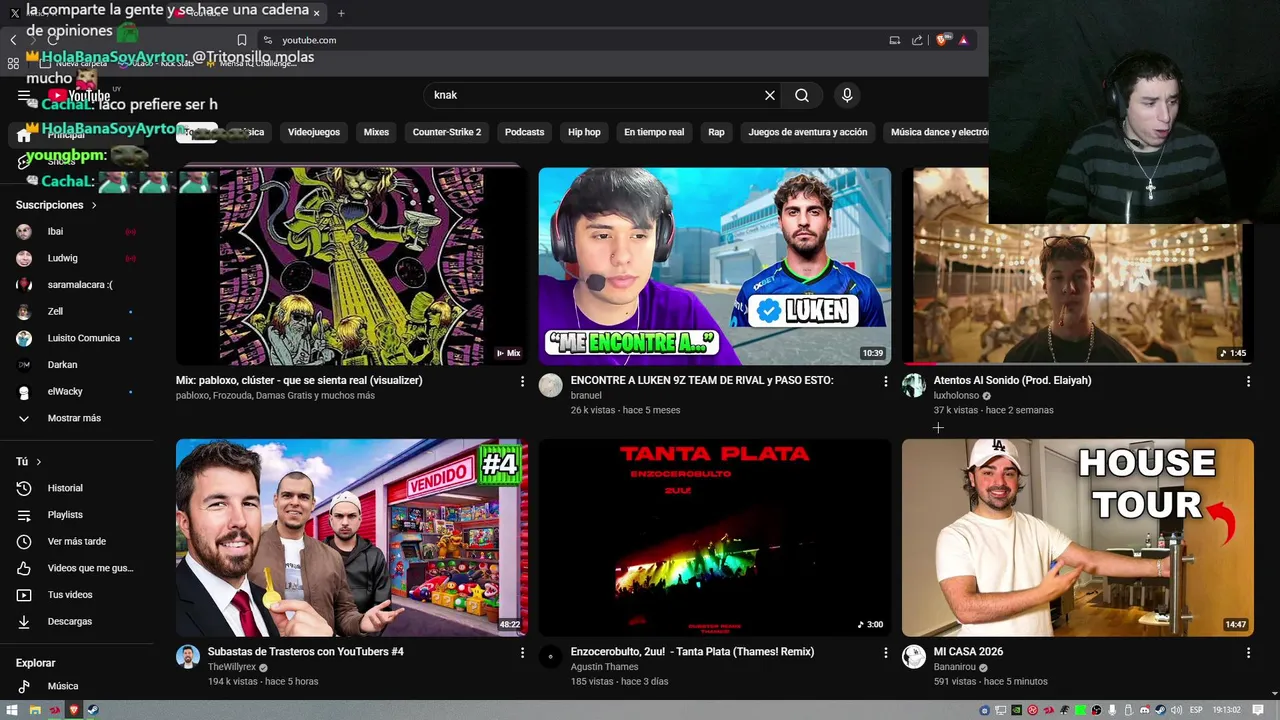Select the Mixes filter chip
Viewport: 1280px width, 720px height.
376,132
